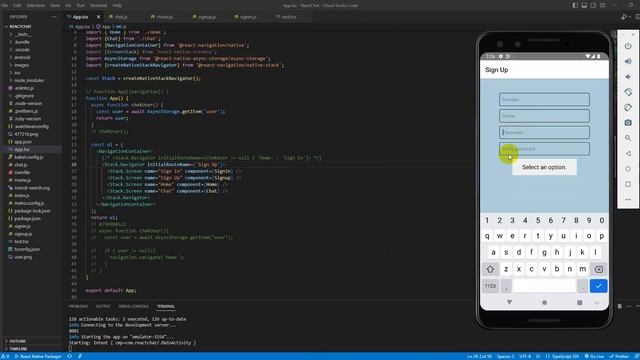Rotate emulator right with the lower rotate icon
This screenshot has height=360, width=640.
pos(628,107)
